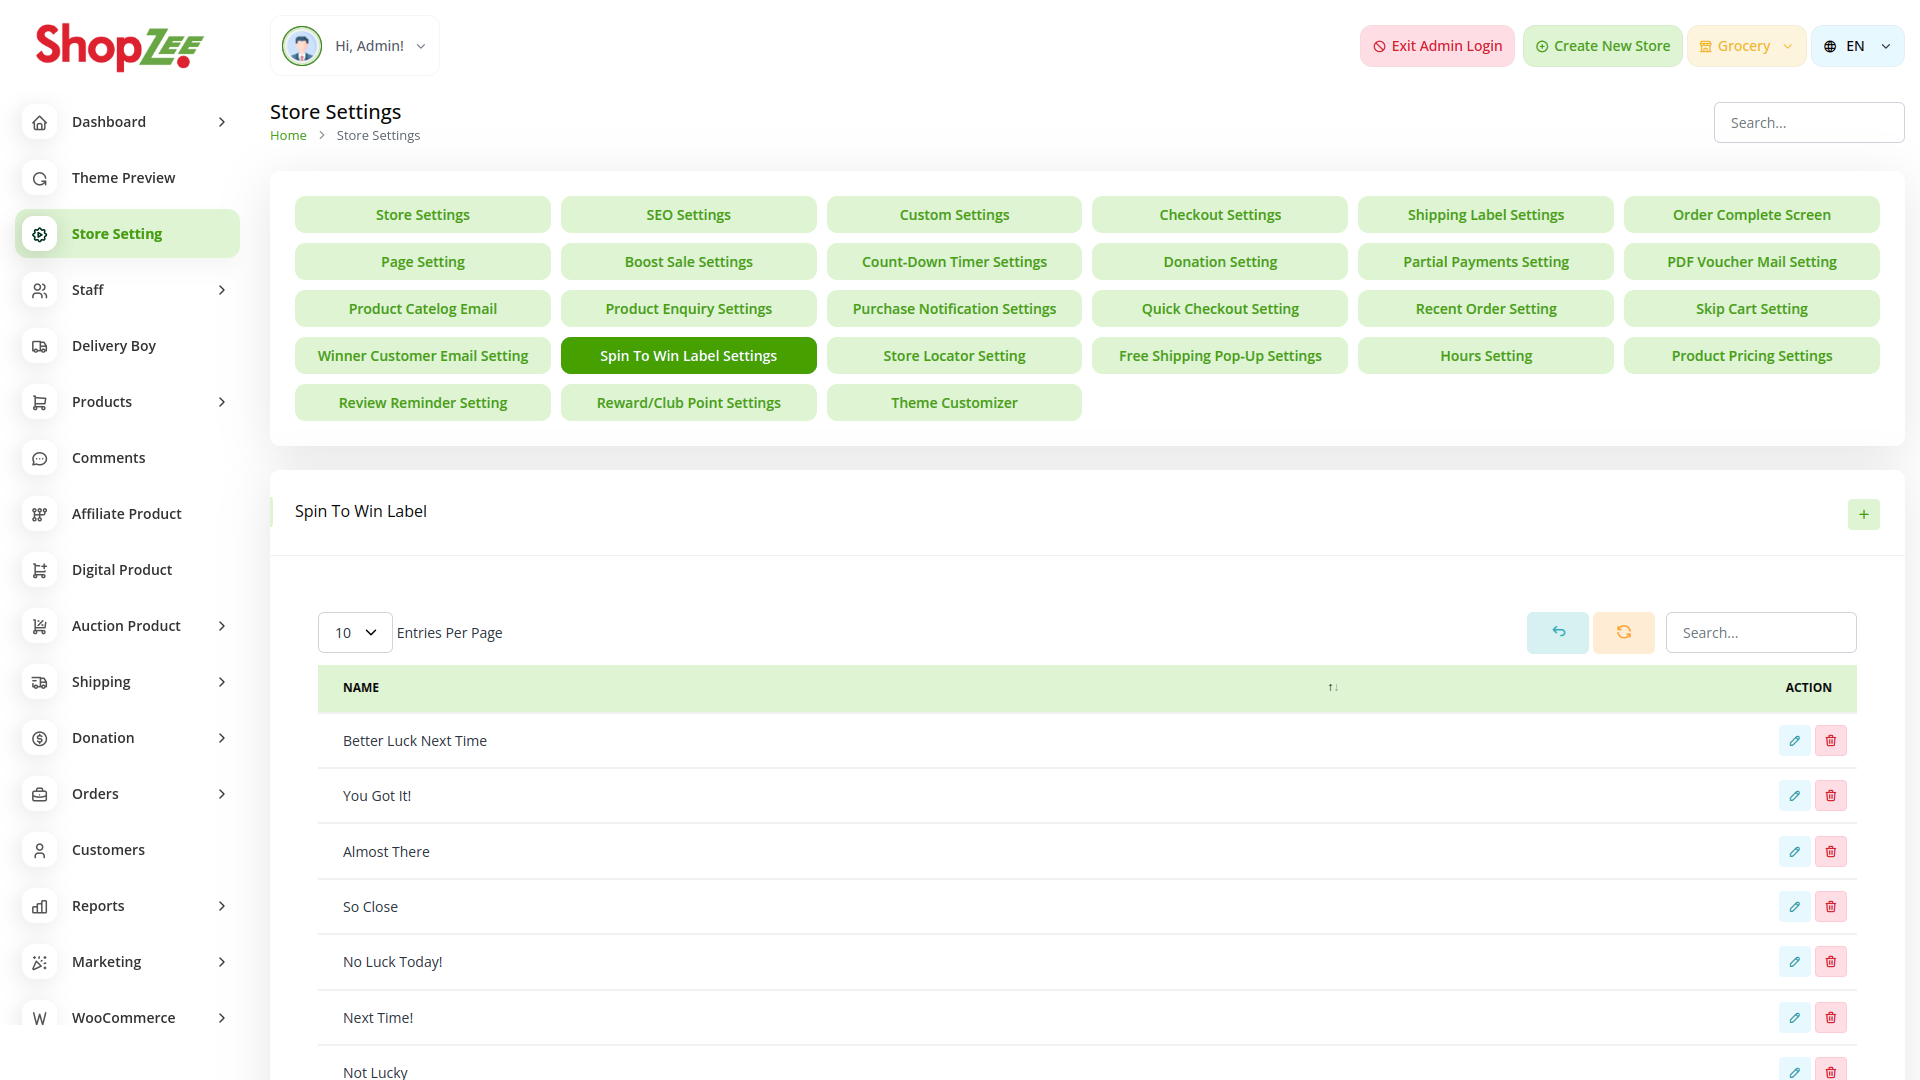Edit the Almost There label
This screenshot has height=1080, width=1920.
pyautogui.click(x=1794, y=852)
